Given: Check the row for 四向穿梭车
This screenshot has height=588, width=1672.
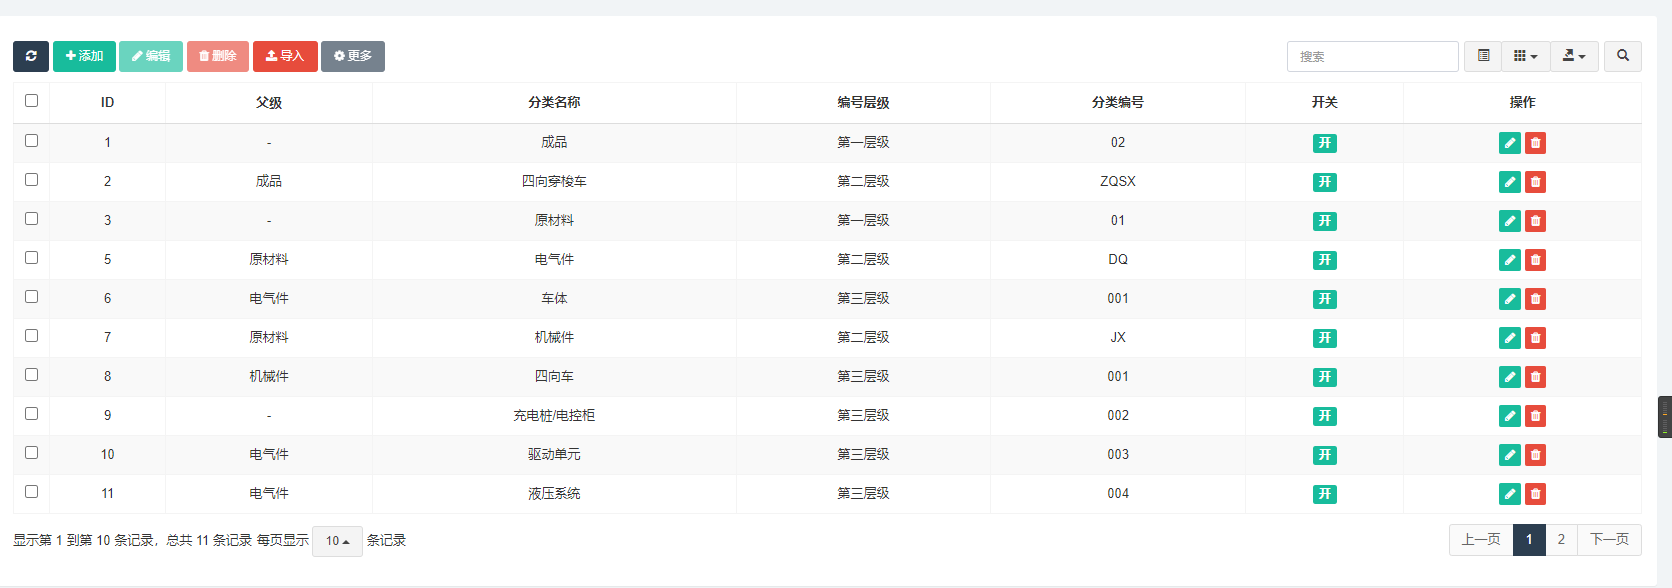Looking at the screenshot, I should pos(32,180).
